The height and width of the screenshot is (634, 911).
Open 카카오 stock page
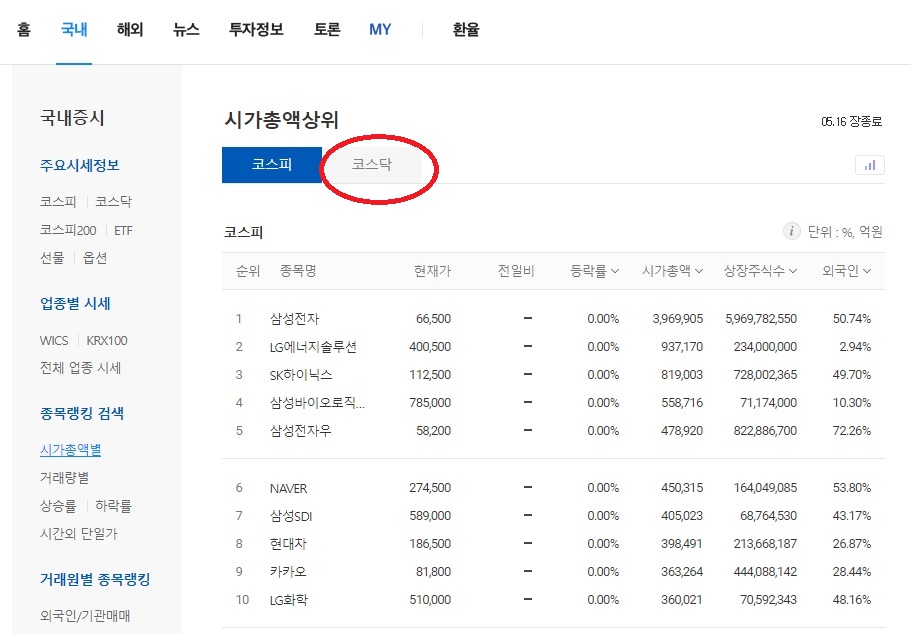[288, 572]
